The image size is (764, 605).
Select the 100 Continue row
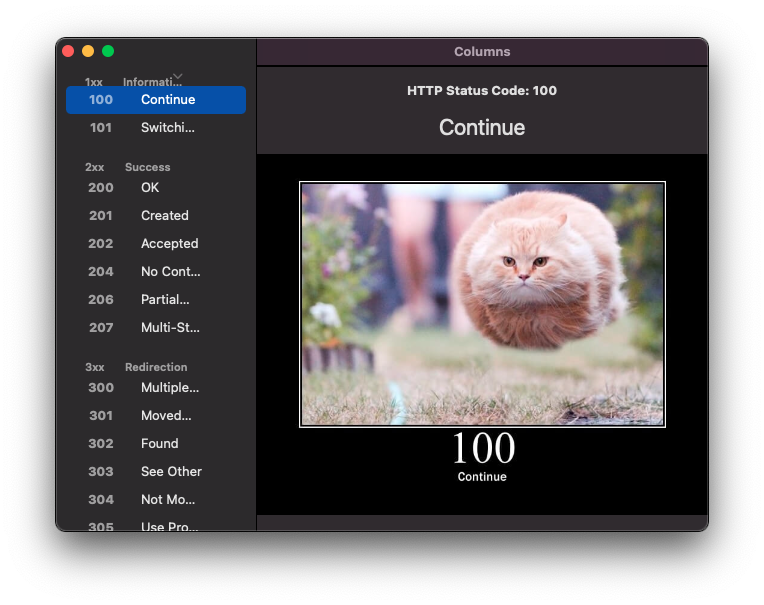[156, 100]
